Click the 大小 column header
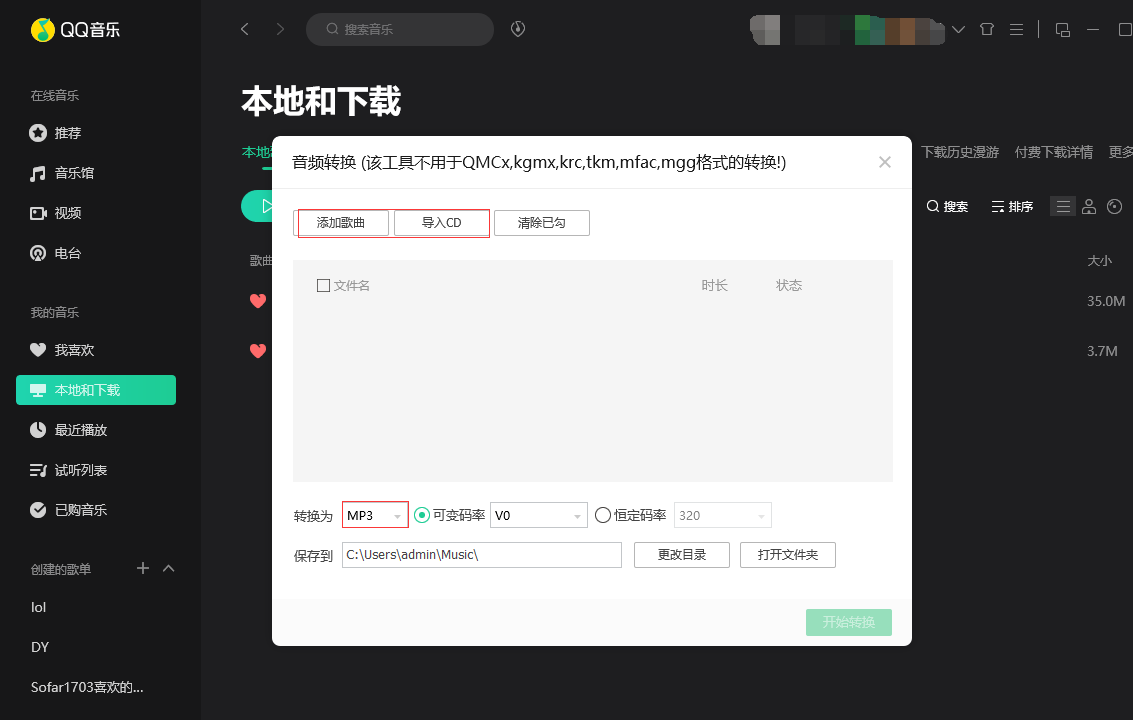Screen dimensions: 1133x720 pyautogui.click(x=1099, y=261)
